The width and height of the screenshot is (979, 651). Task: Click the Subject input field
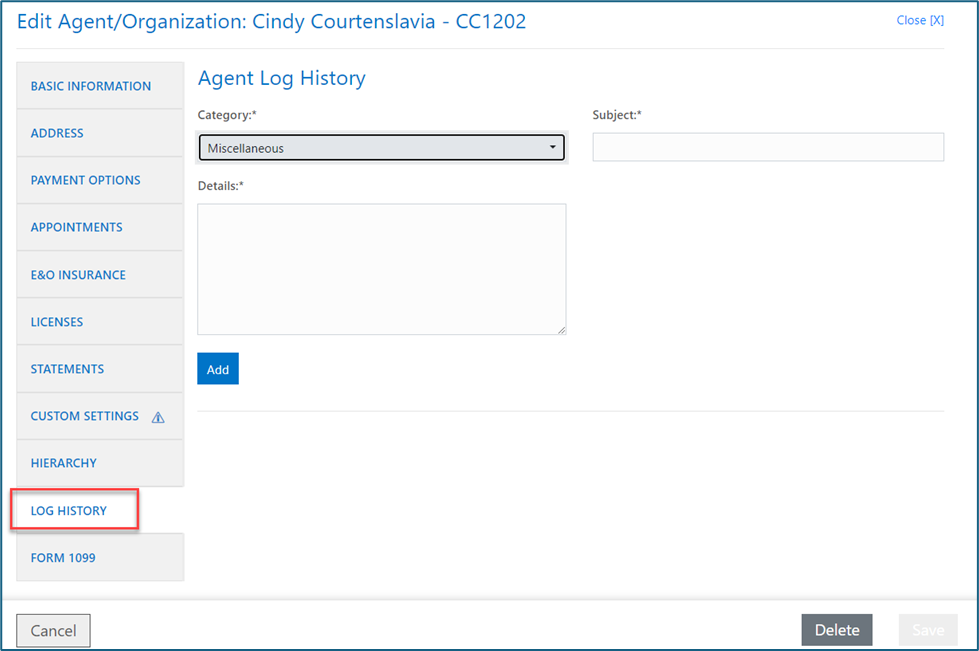click(x=768, y=147)
